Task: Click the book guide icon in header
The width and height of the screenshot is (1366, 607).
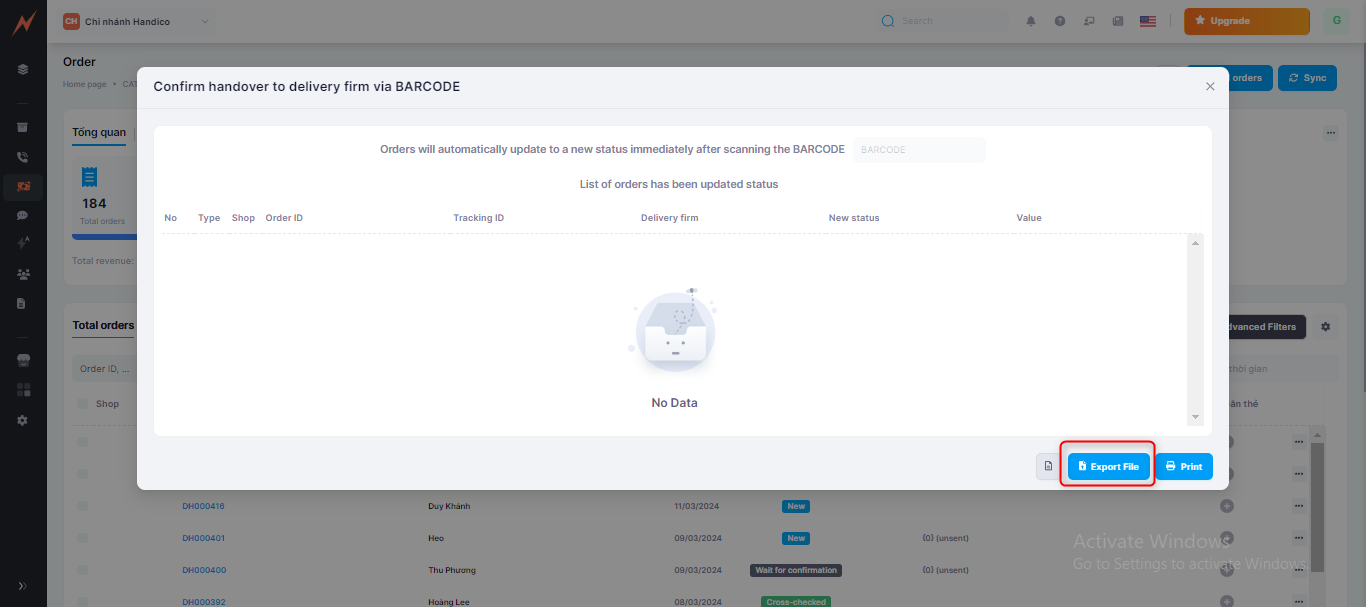Action: pos(1118,21)
